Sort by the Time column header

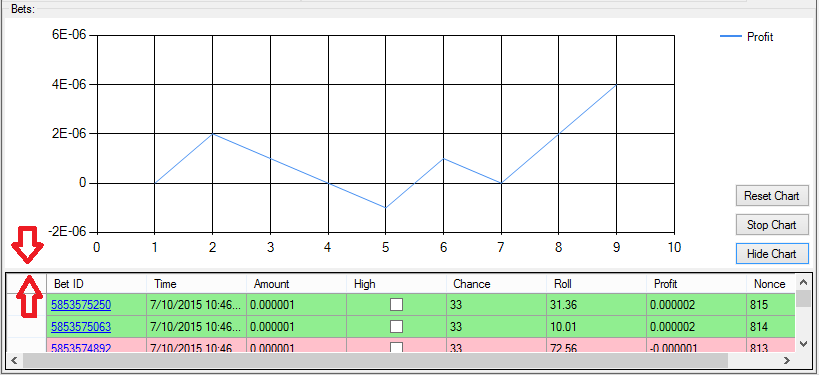196,284
